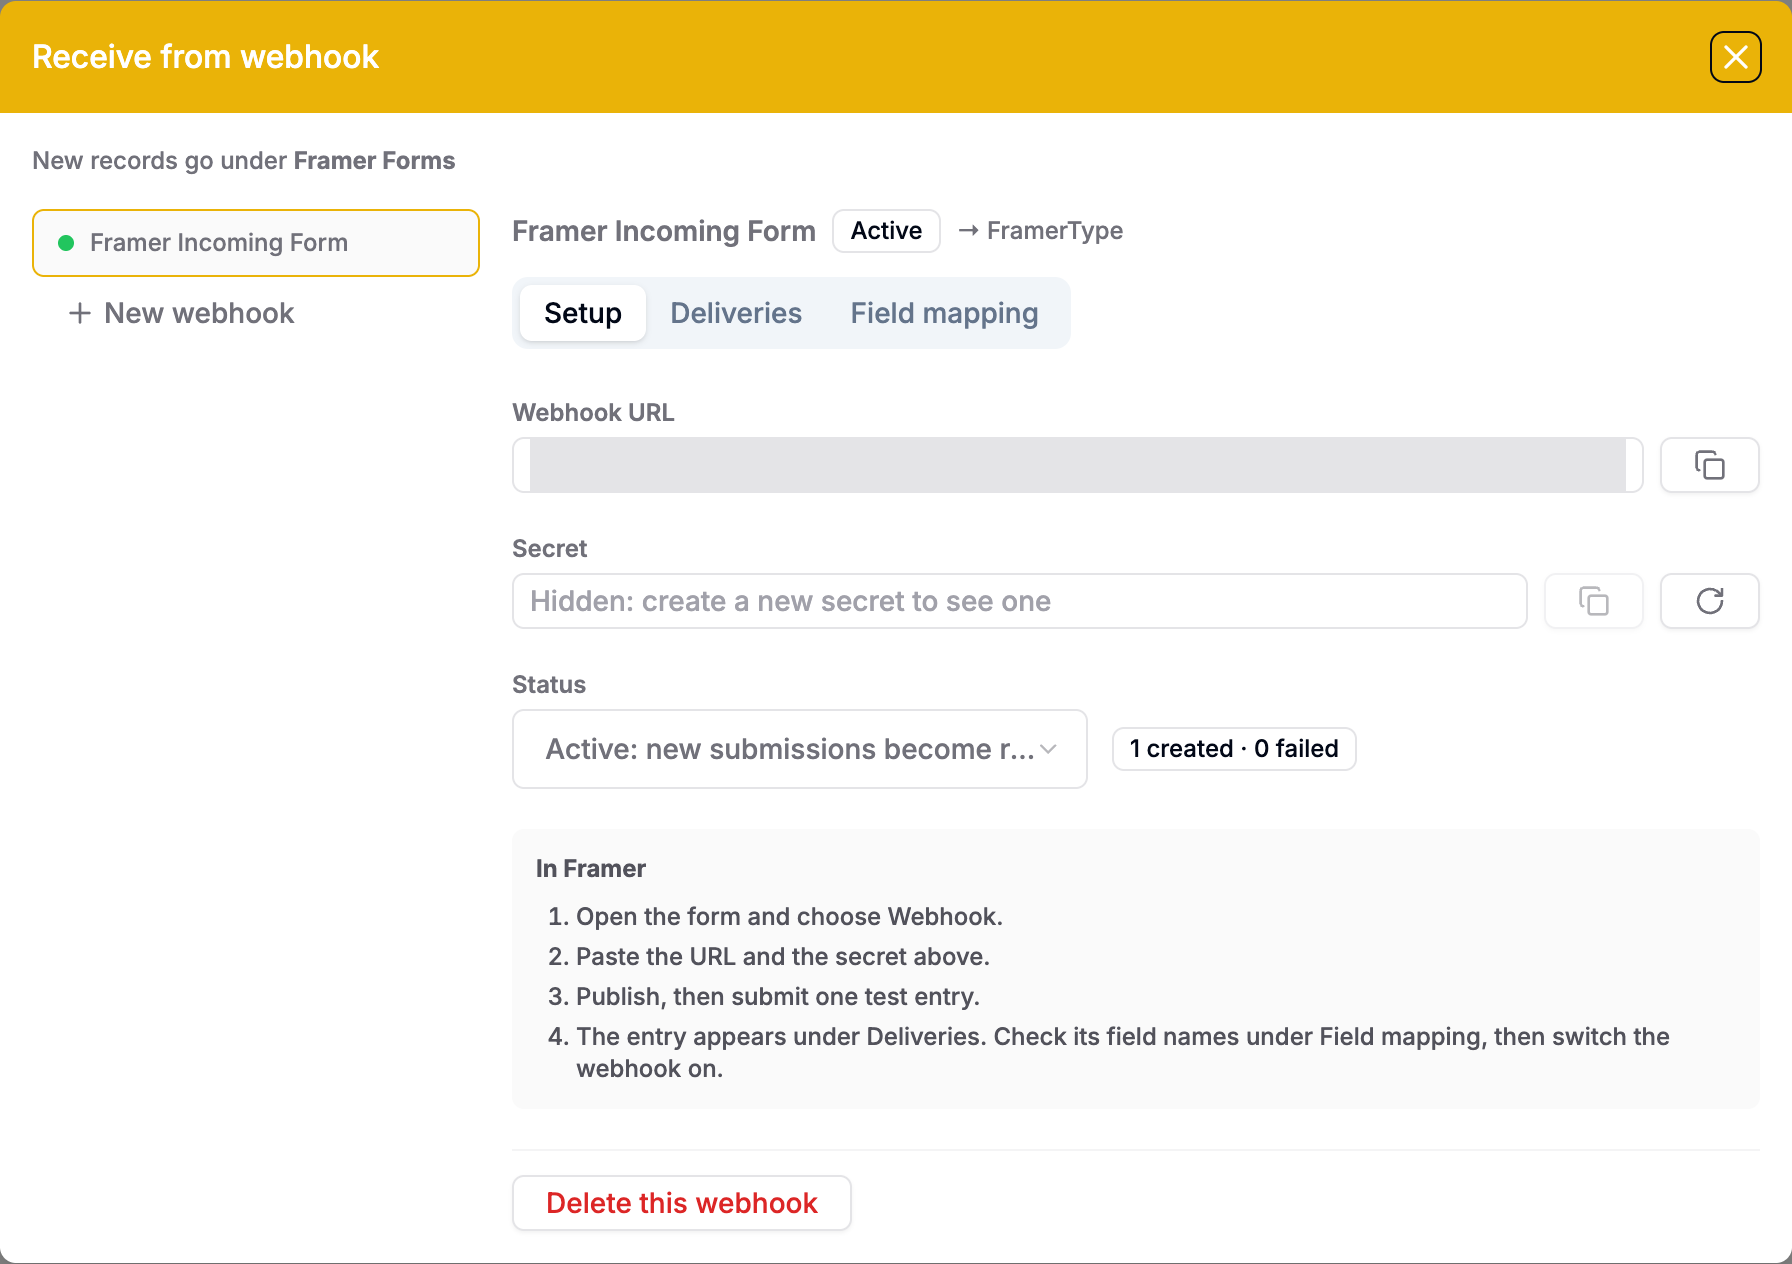Image resolution: width=1792 pixels, height=1264 pixels.
Task: Click step 'Paste the URL and the secret above.'
Action: tap(783, 957)
